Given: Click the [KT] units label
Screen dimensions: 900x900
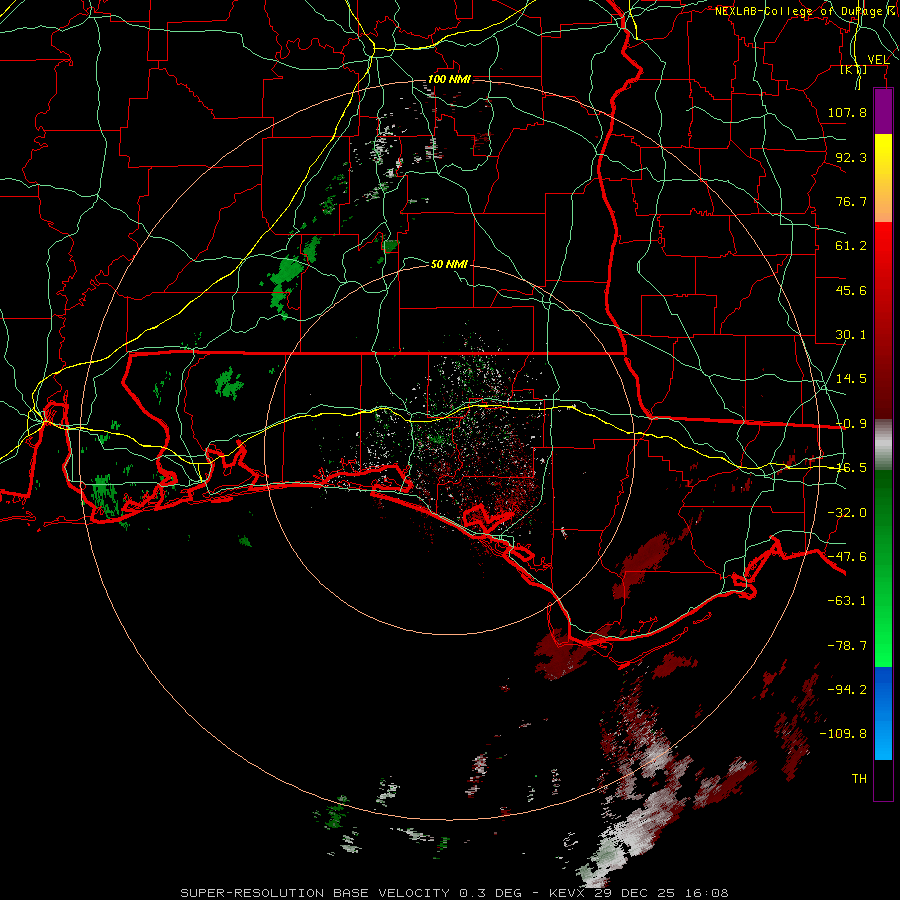Looking at the screenshot, I should 853,70.
